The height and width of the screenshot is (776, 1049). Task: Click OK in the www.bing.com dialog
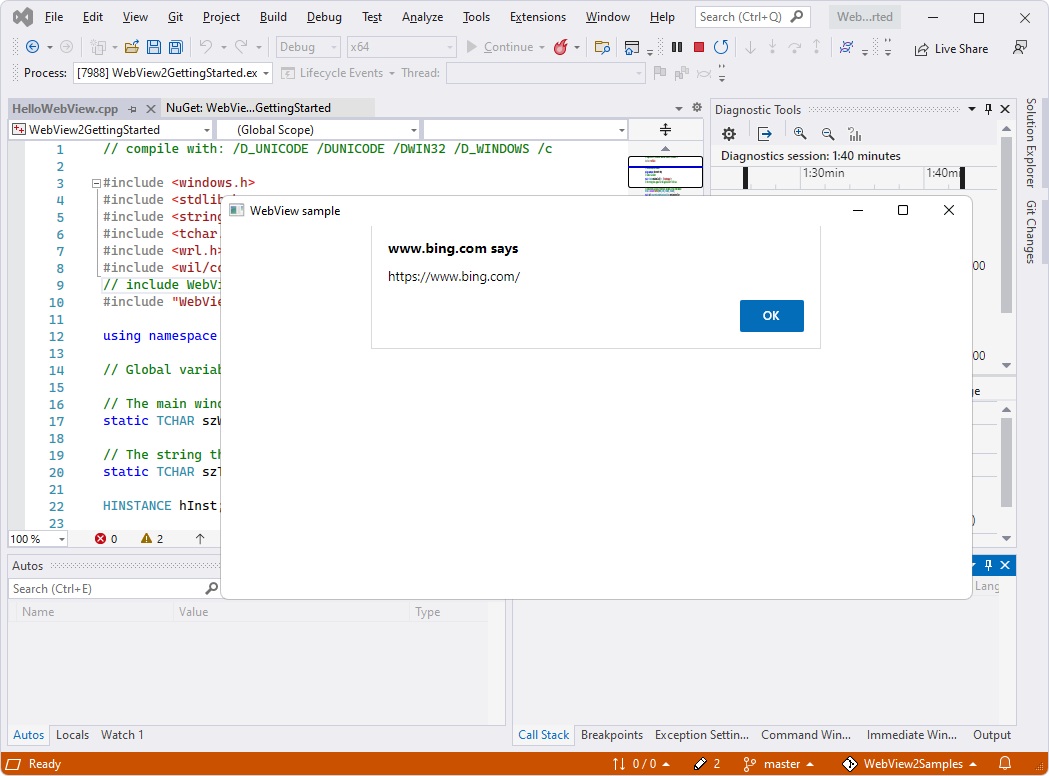point(771,314)
